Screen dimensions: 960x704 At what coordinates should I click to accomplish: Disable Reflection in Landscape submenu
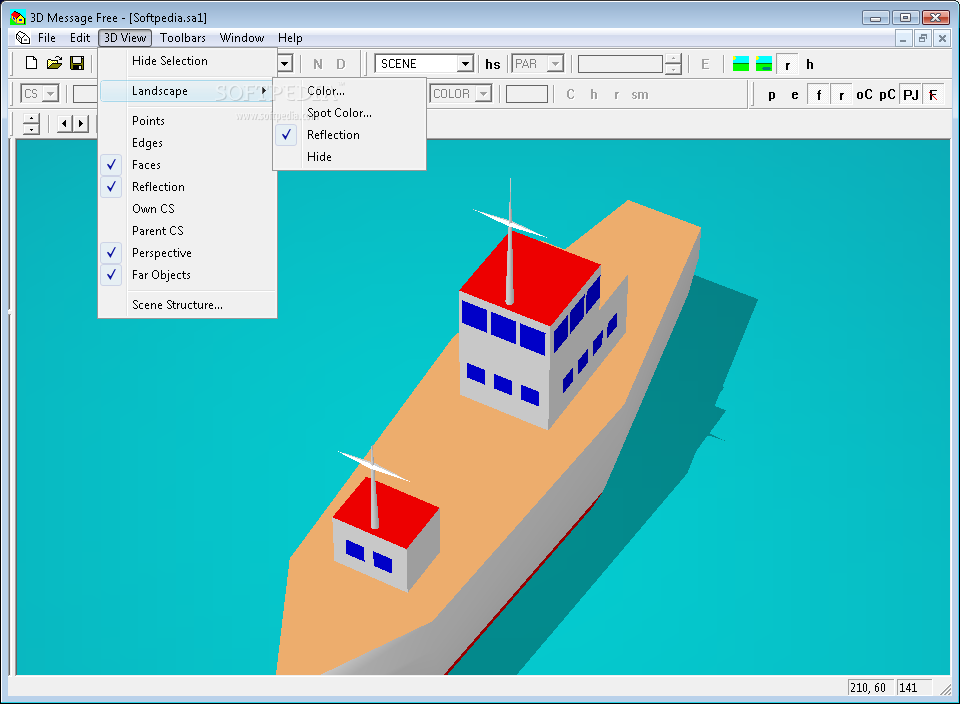[349, 135]
